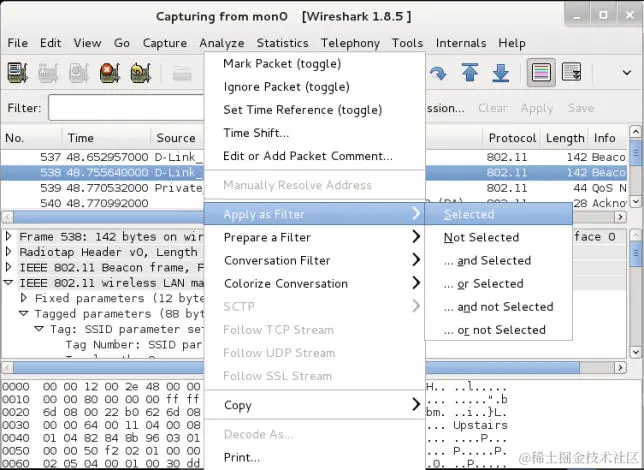Click packet list vertical scrollbar up arrow
The height and width of the screenshot is (470, 644).
[x=635, y=131]
